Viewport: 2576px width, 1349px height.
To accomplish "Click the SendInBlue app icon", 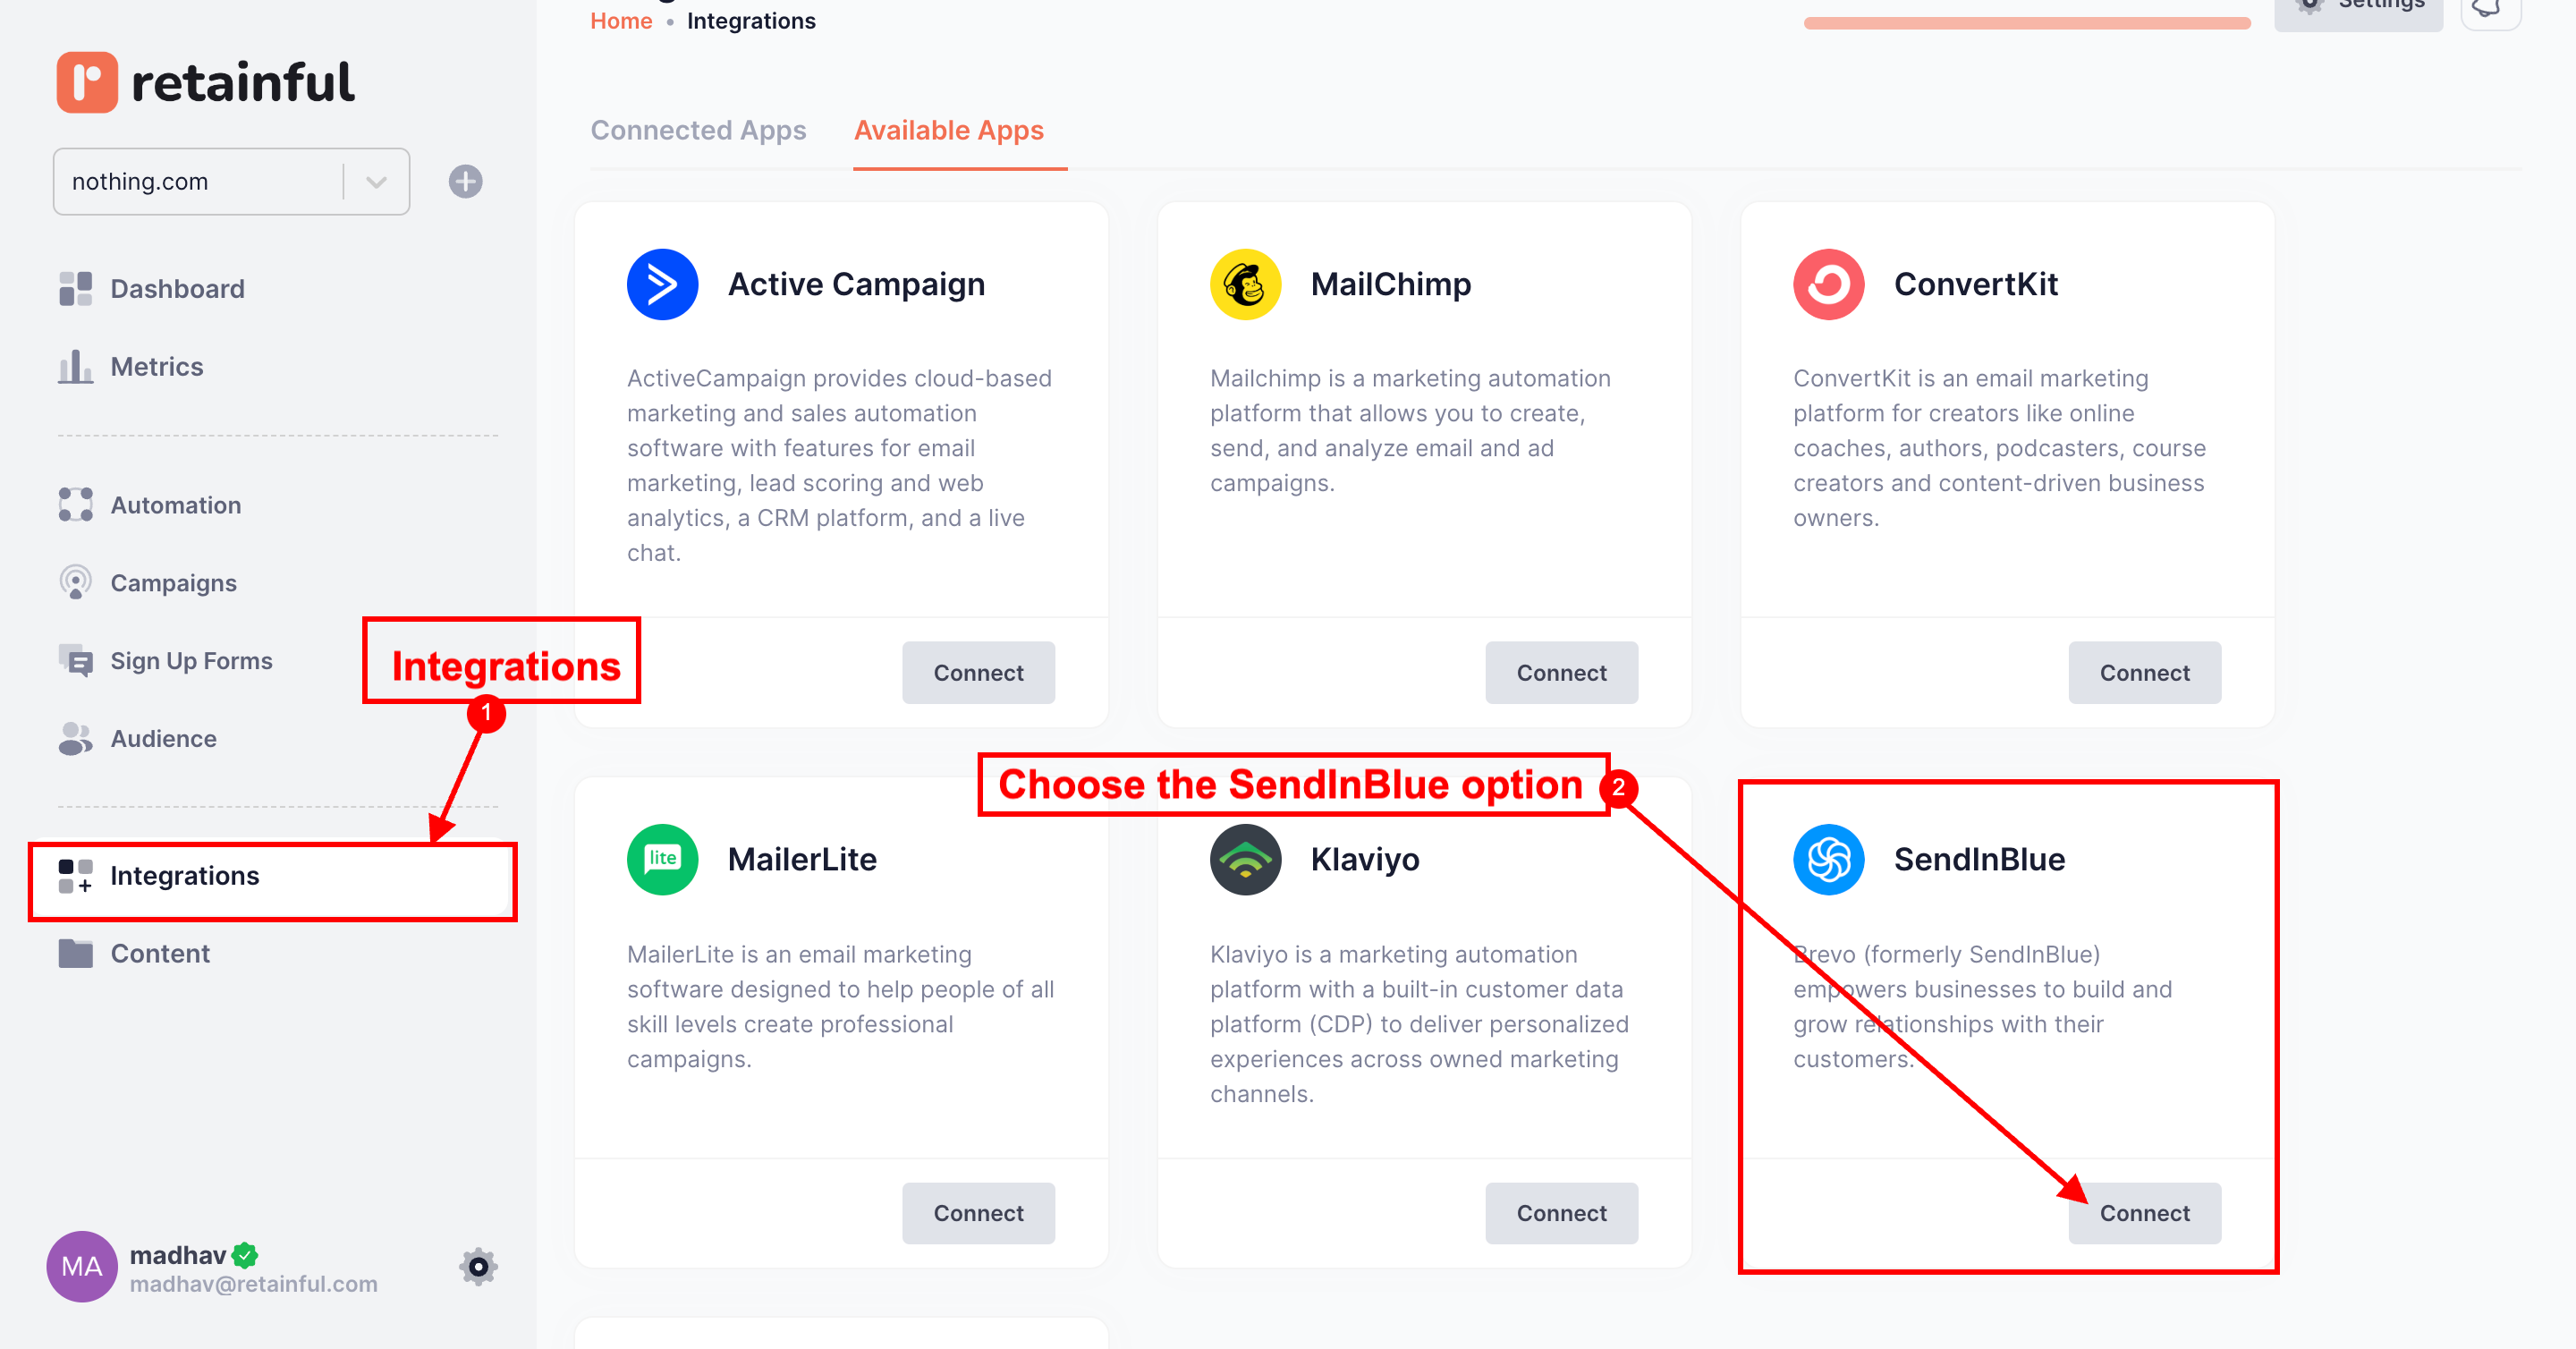I will [1828, 859].
